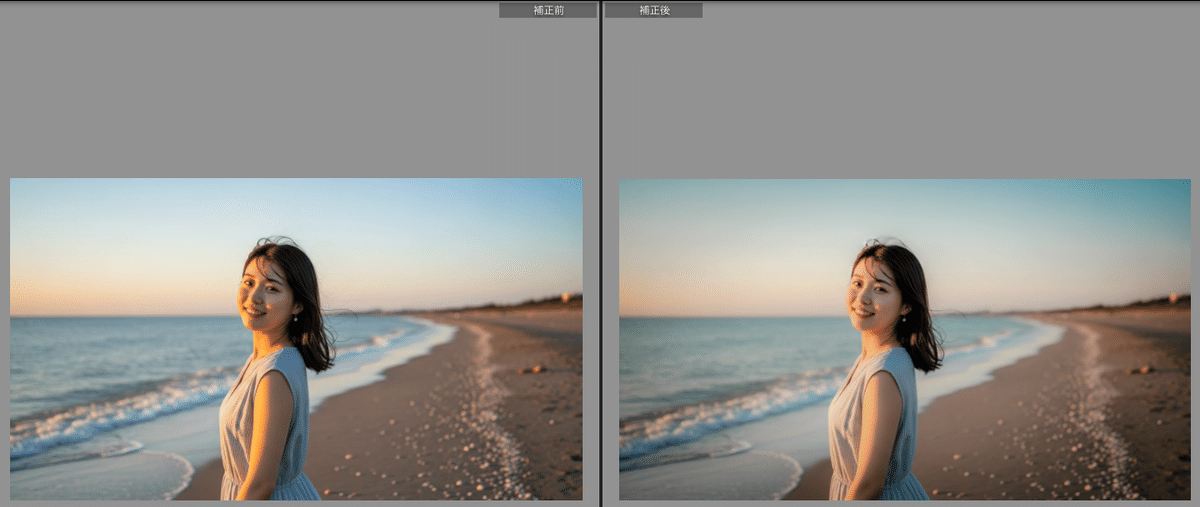Click the divider between before and after panes
This screenshot has height=507, width=1200.
tap(600, 250)
